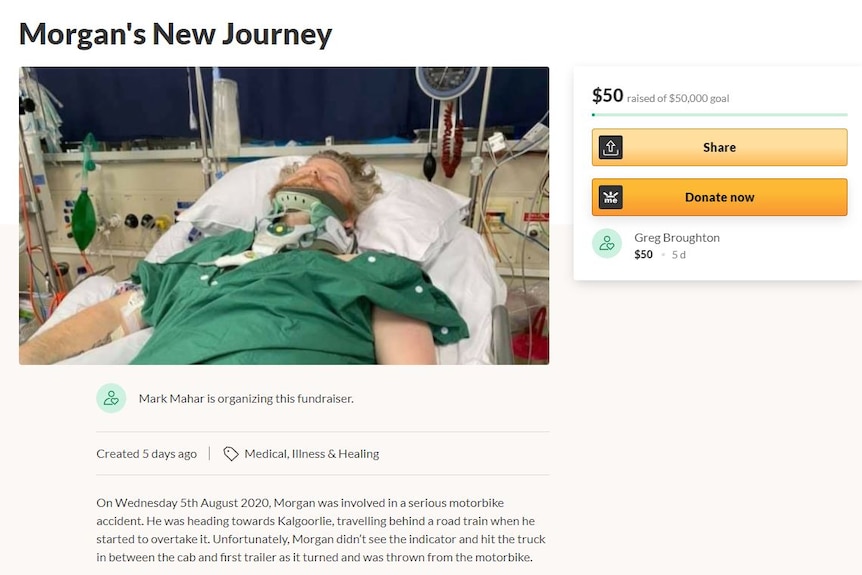This screenshot has height=575, width=862.
Task: Click the story paragraph about the accident
Action: coord(322,530)
